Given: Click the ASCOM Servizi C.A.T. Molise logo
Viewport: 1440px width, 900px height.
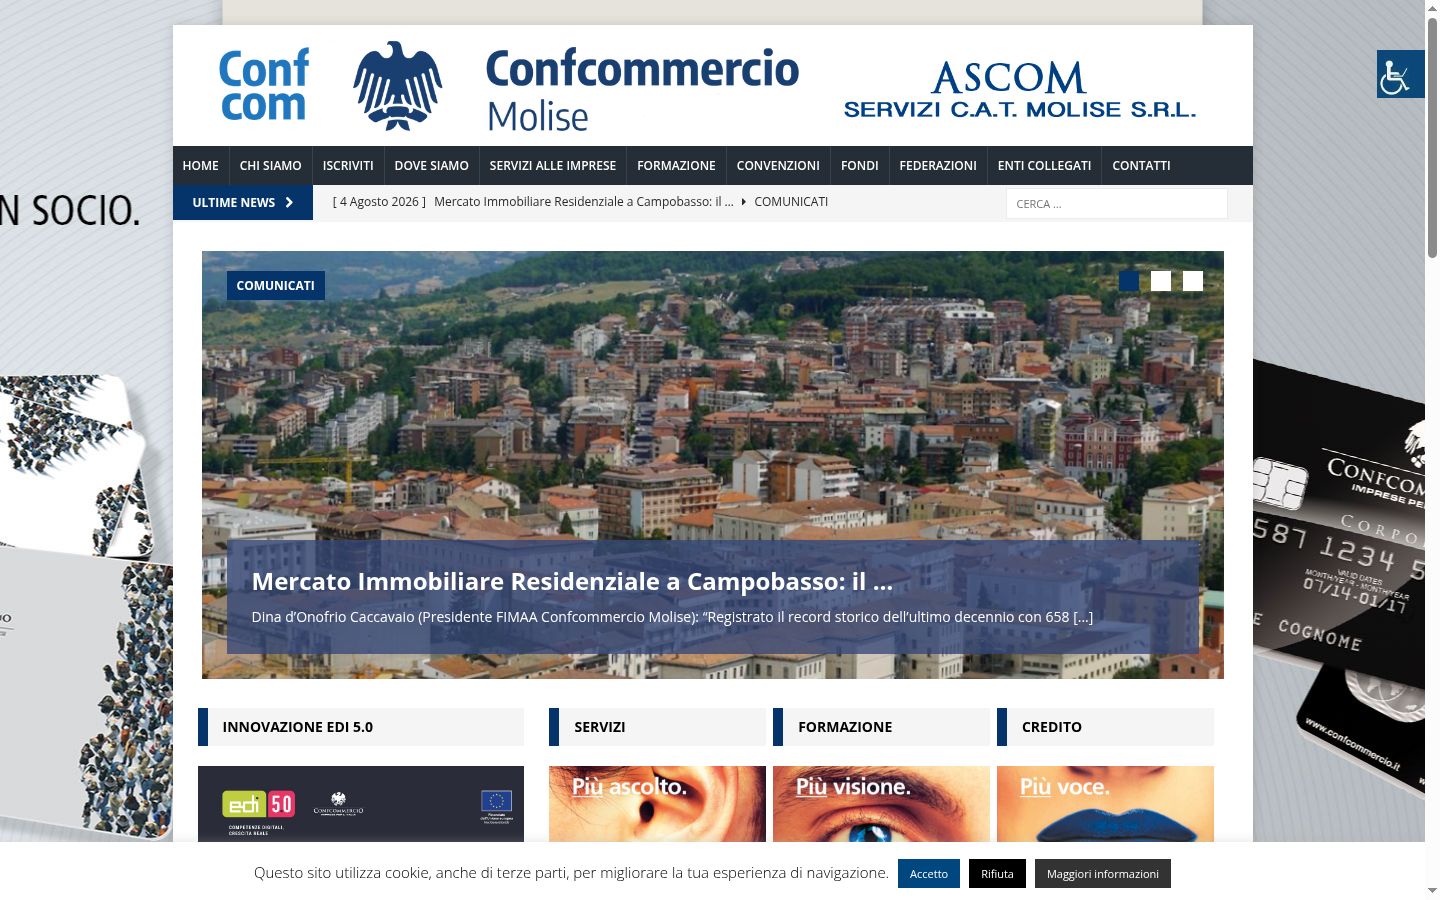Looking at the screenshot, I should click(x=1019, y=90).
